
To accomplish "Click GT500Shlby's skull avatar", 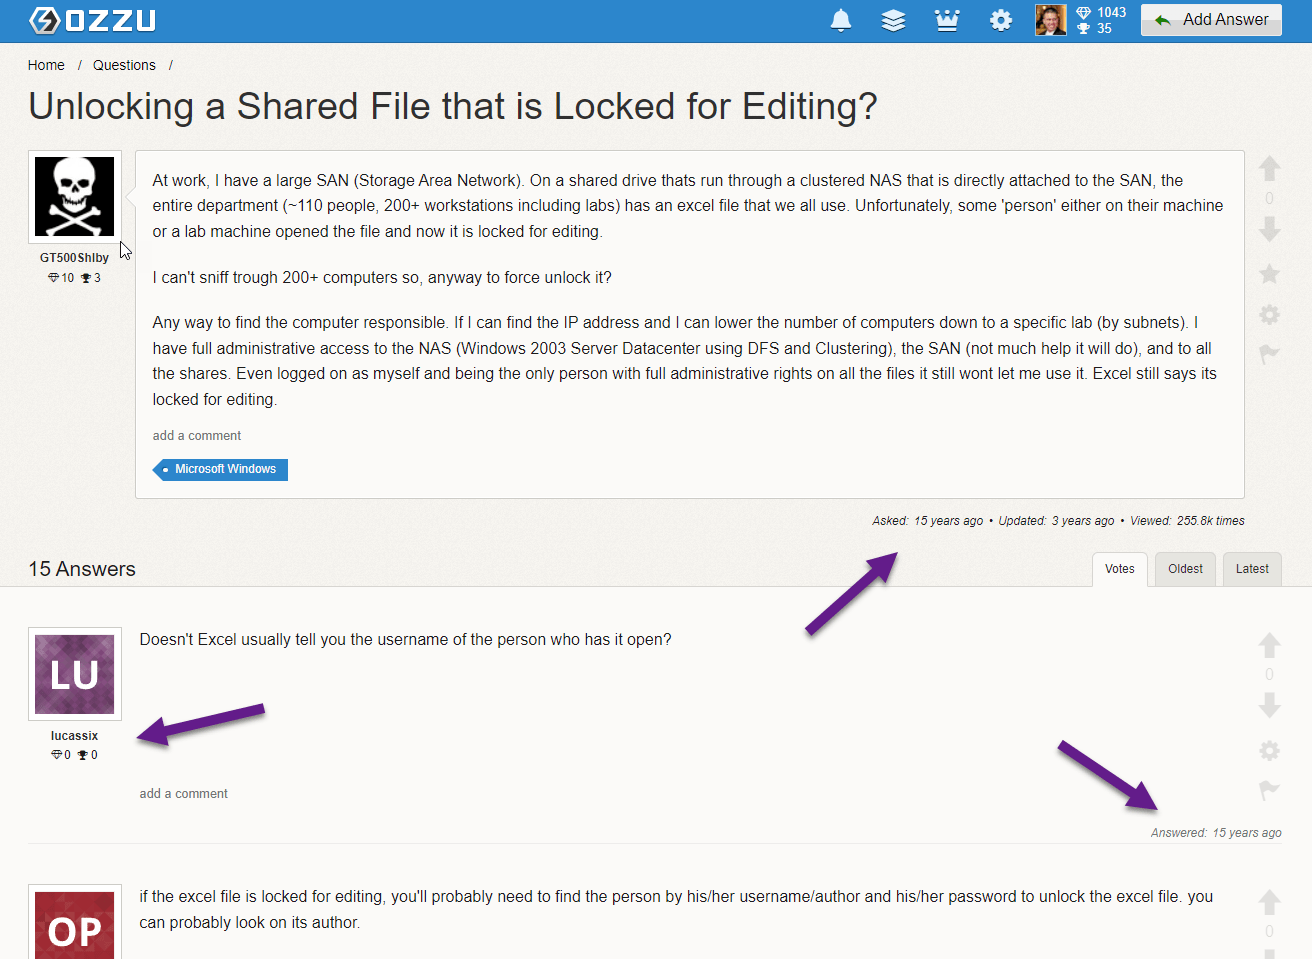I will 75,197.
